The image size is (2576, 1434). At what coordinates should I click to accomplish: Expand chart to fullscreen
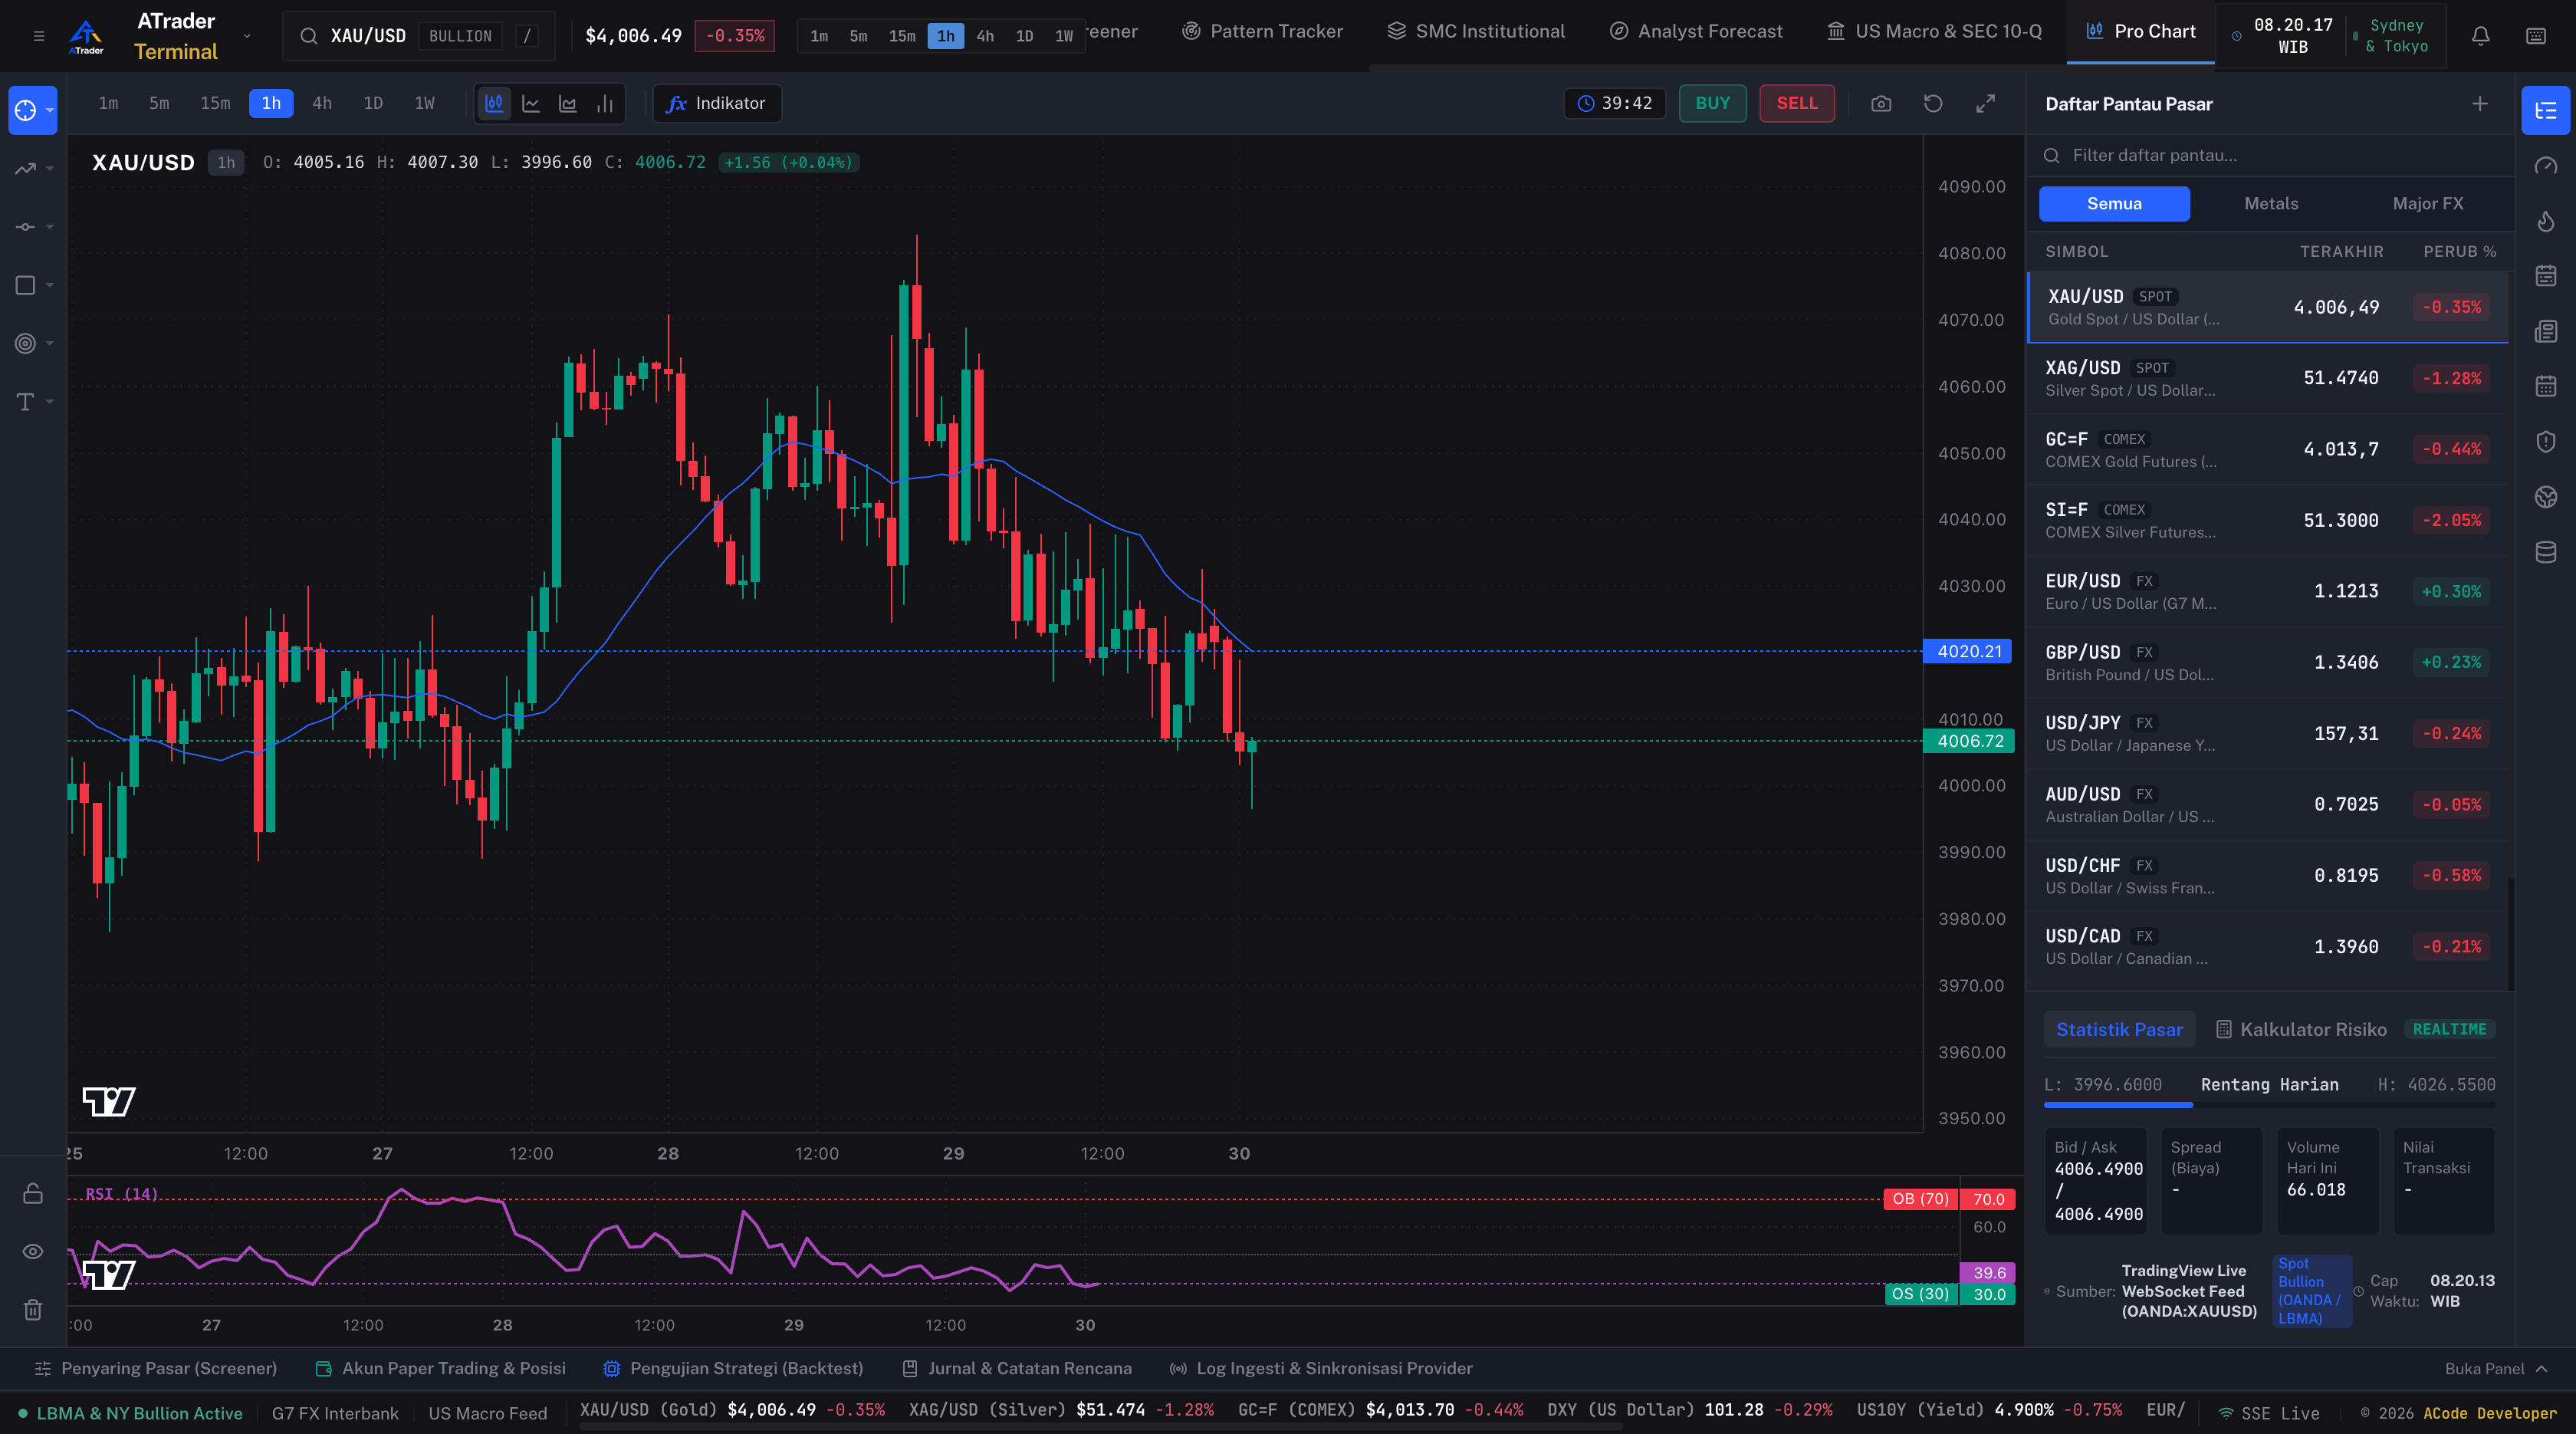coord(1985,103)
